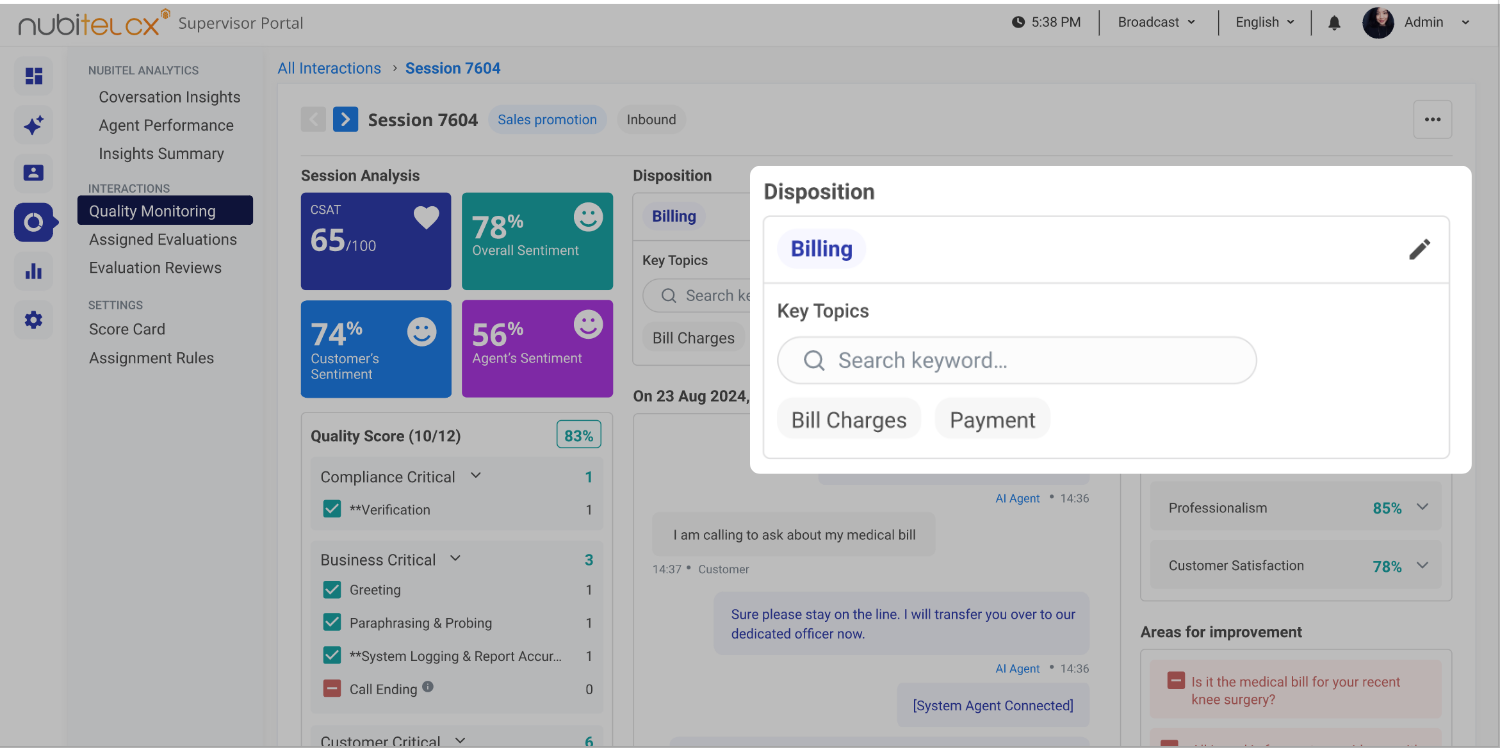Click the Inbound tag
Screen dimensions: 1500x749
click(651, 120)
